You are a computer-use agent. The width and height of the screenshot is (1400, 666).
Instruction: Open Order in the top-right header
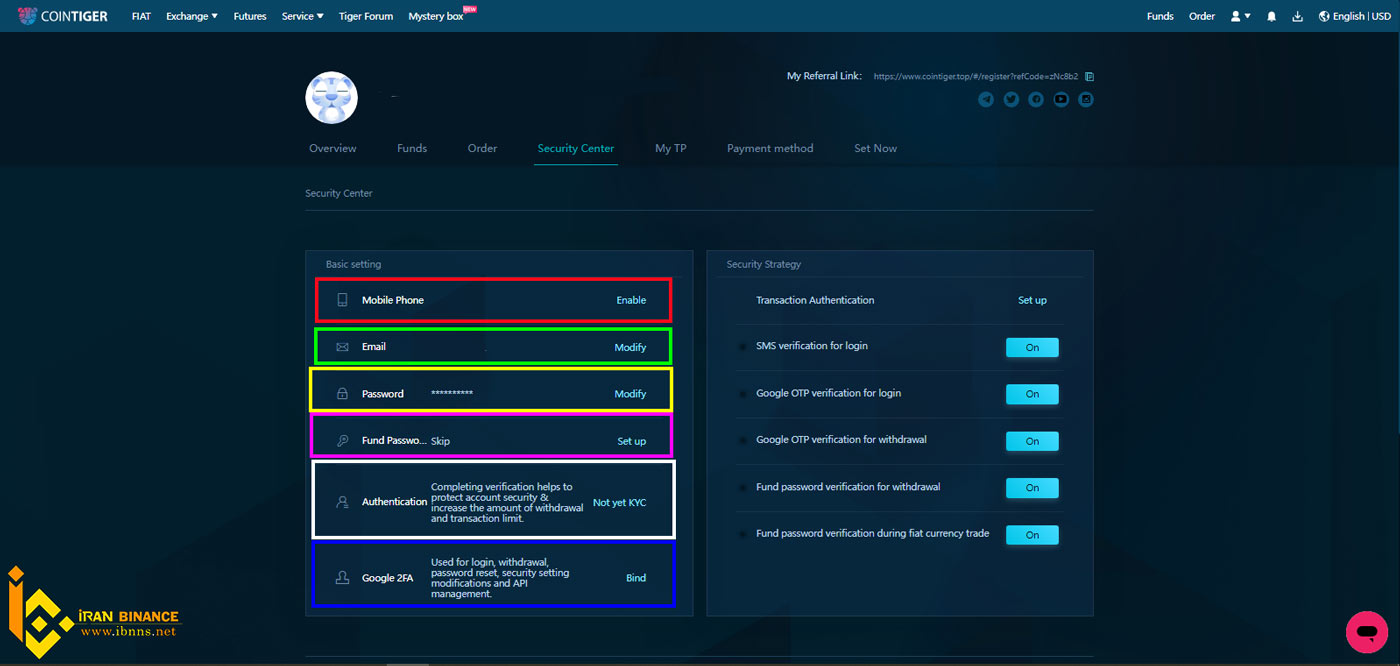[1202, 16]
